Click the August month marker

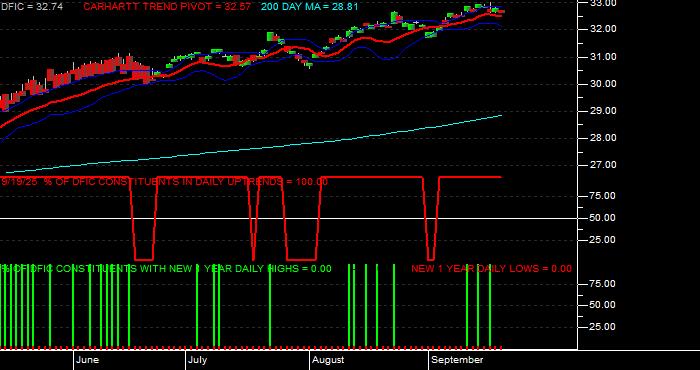tap(328, 360)
